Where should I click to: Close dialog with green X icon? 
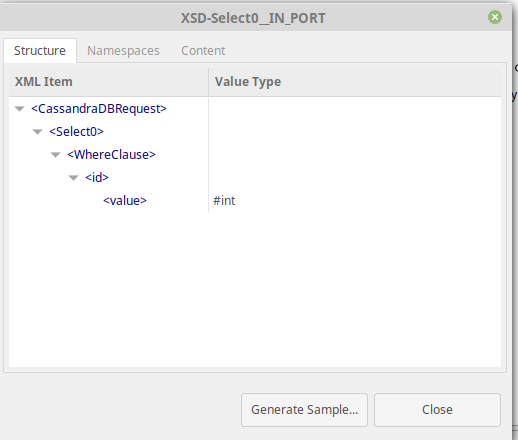click(495, 17)
